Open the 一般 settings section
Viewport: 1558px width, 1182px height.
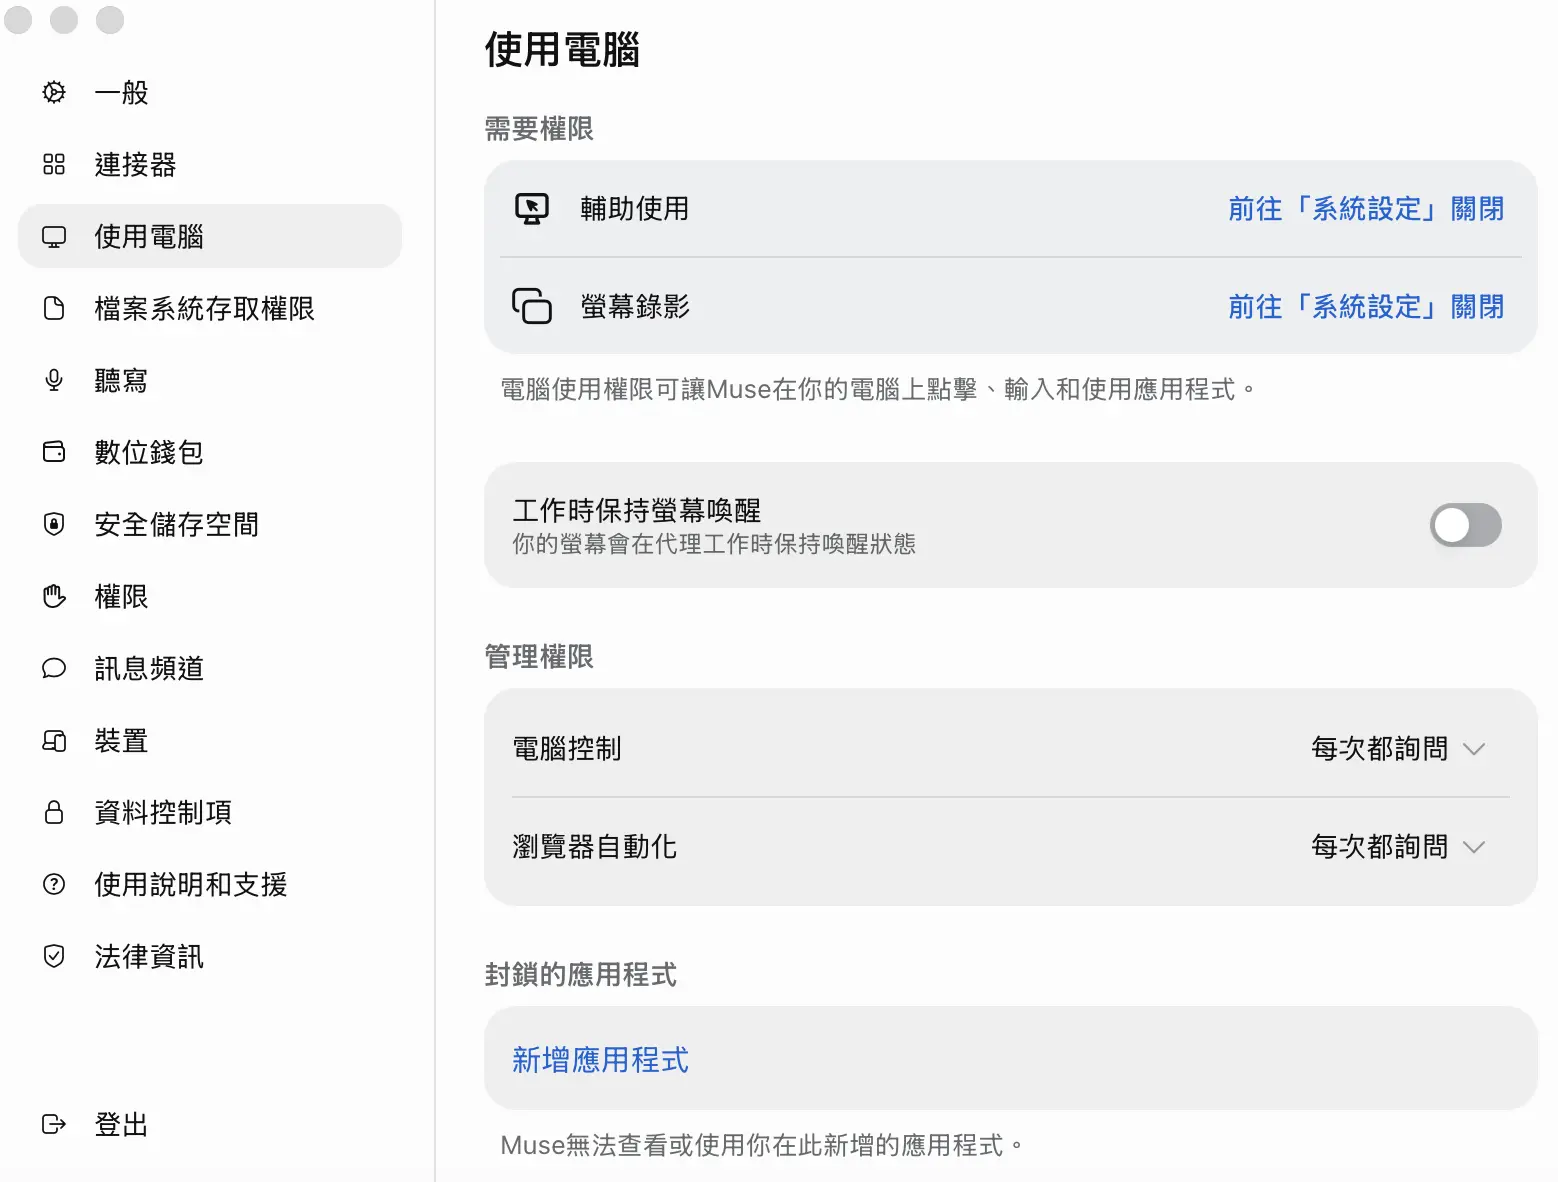(210, 93)
